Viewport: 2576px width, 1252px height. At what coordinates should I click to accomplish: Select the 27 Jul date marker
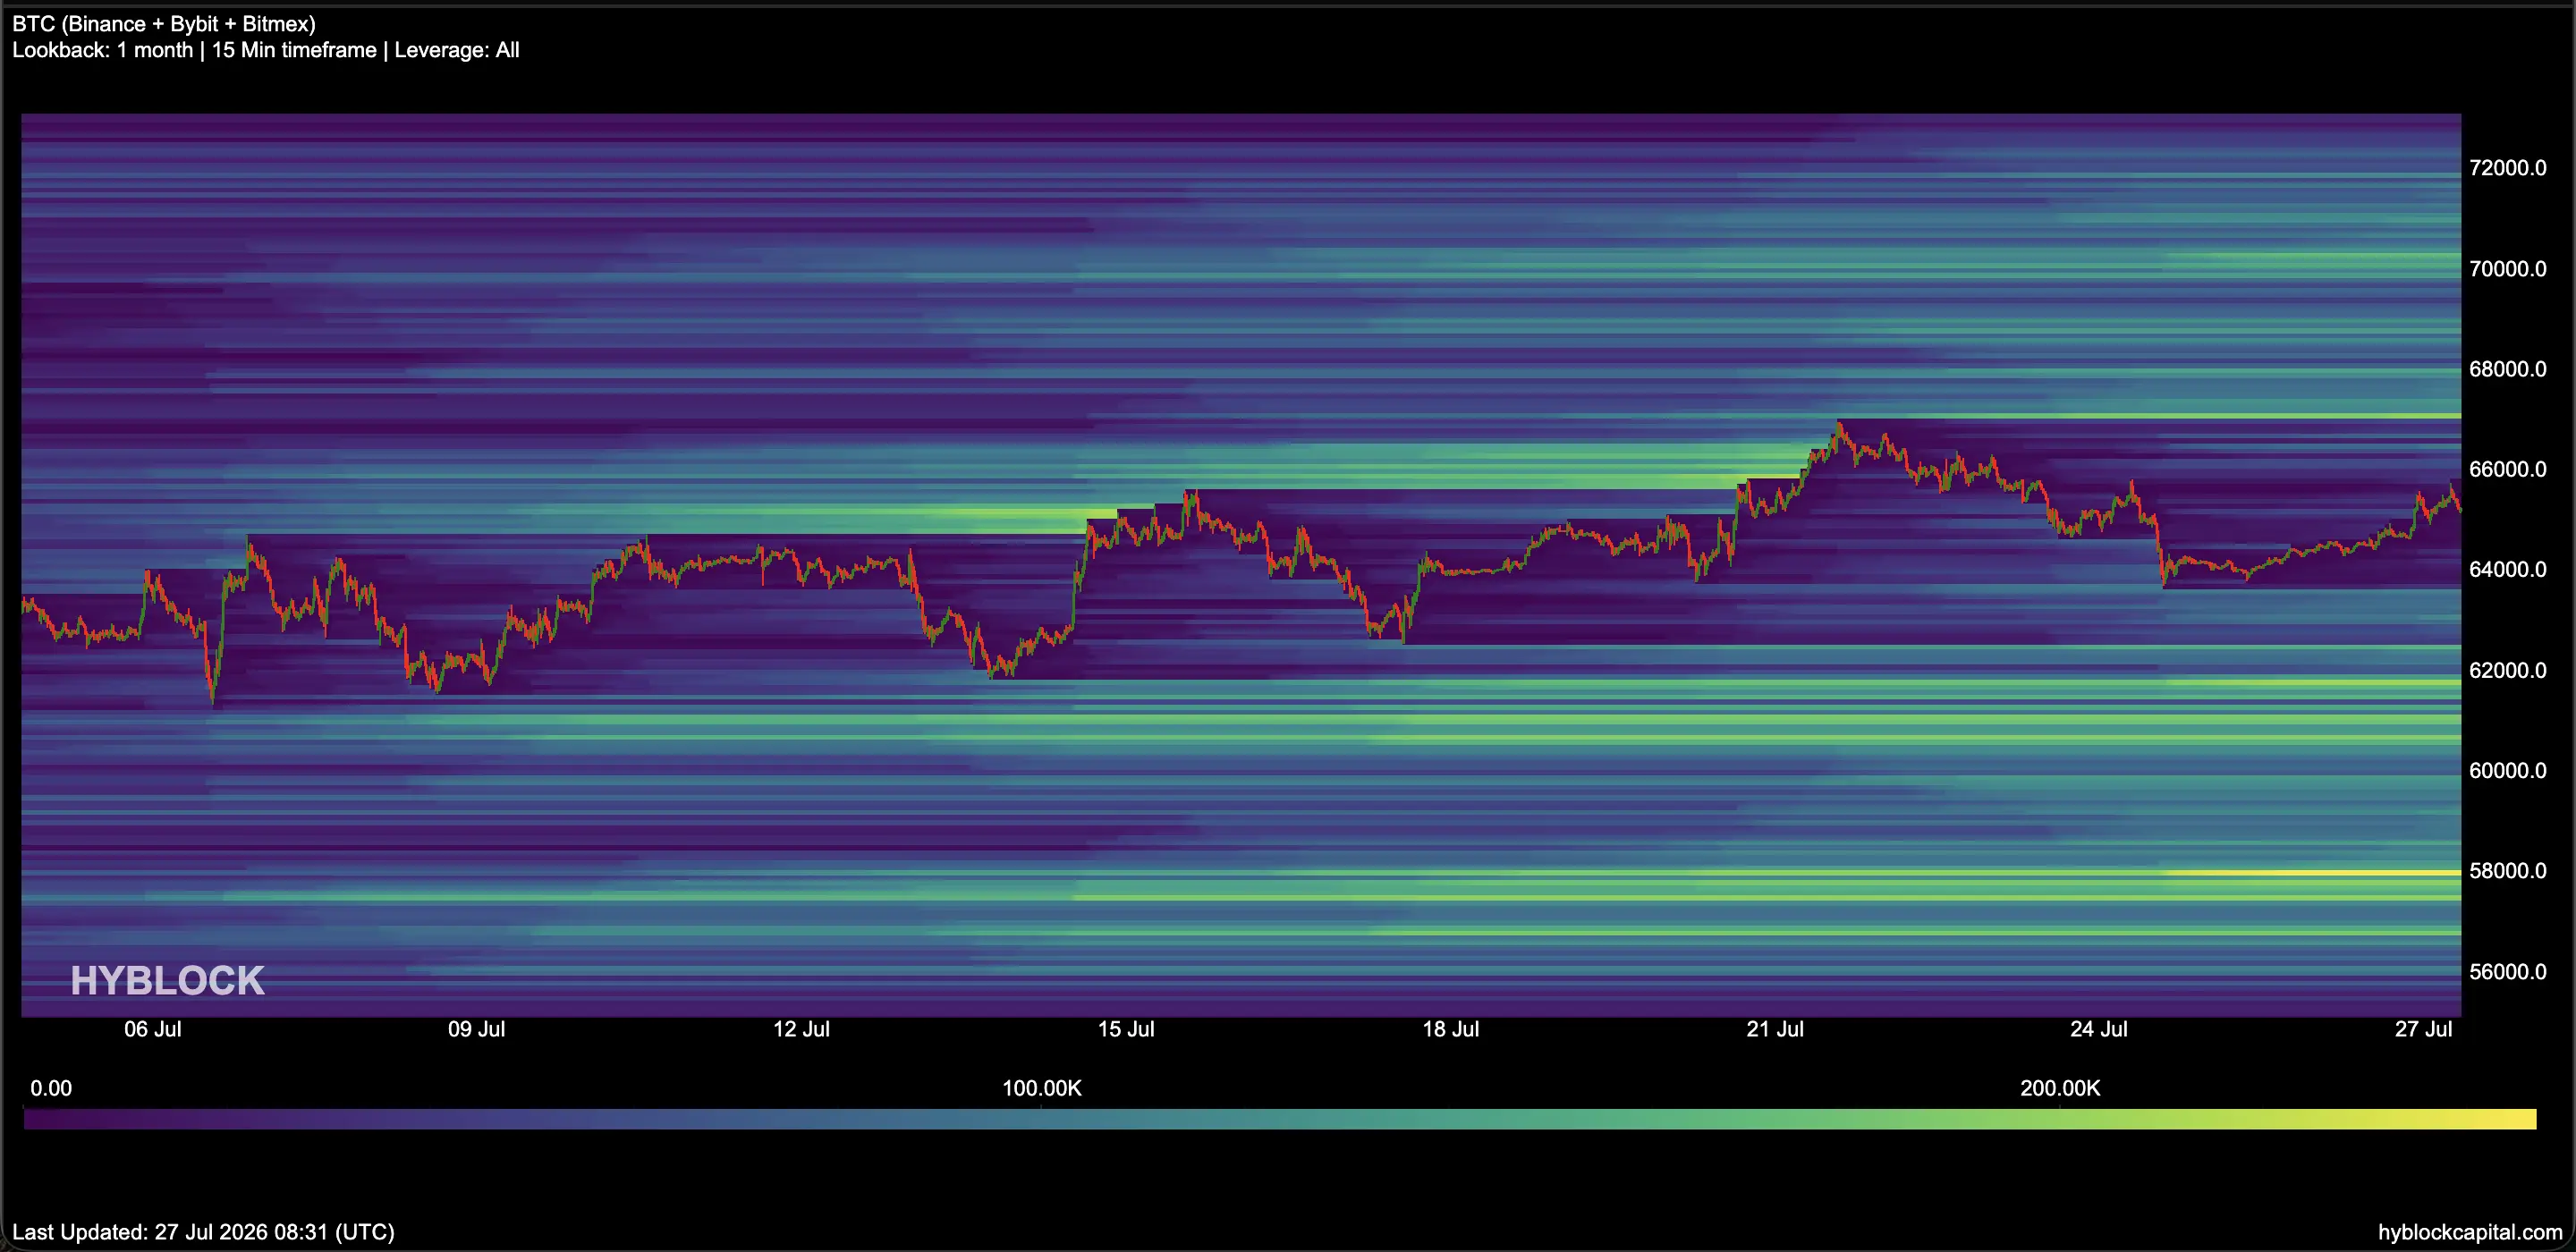click(x=2423, y=1029)
